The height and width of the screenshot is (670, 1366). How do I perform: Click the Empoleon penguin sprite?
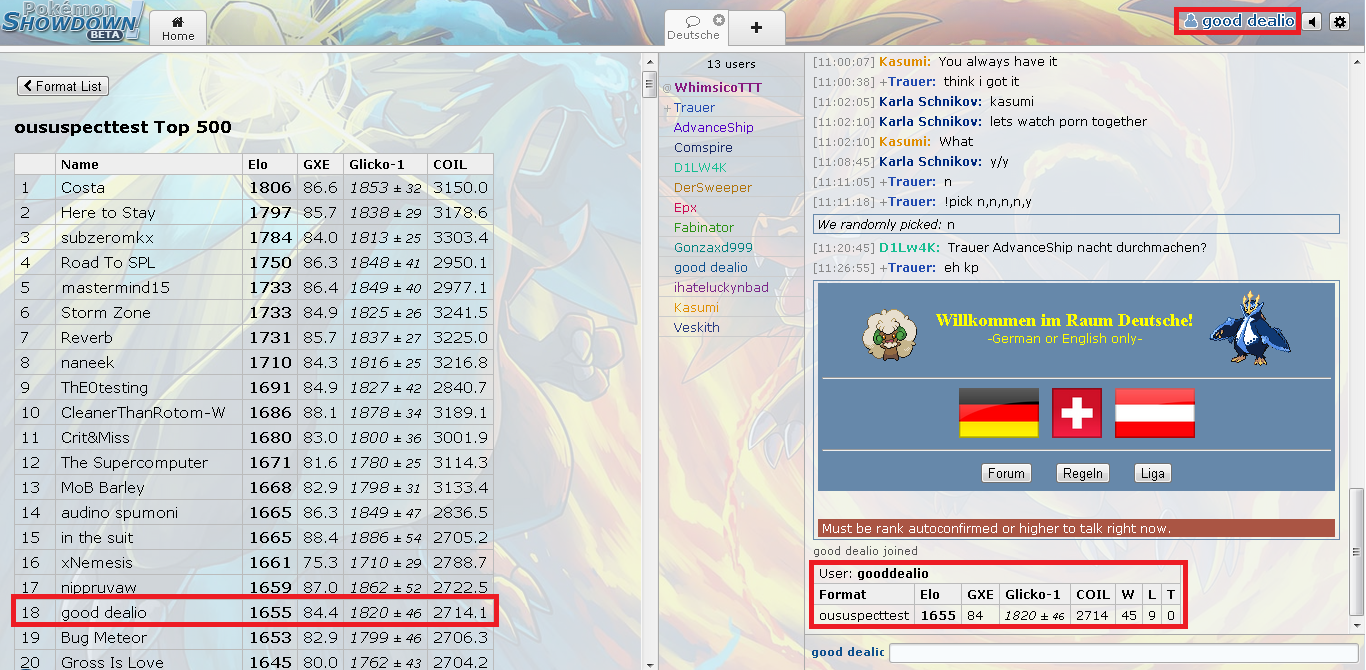(1245, 328)
